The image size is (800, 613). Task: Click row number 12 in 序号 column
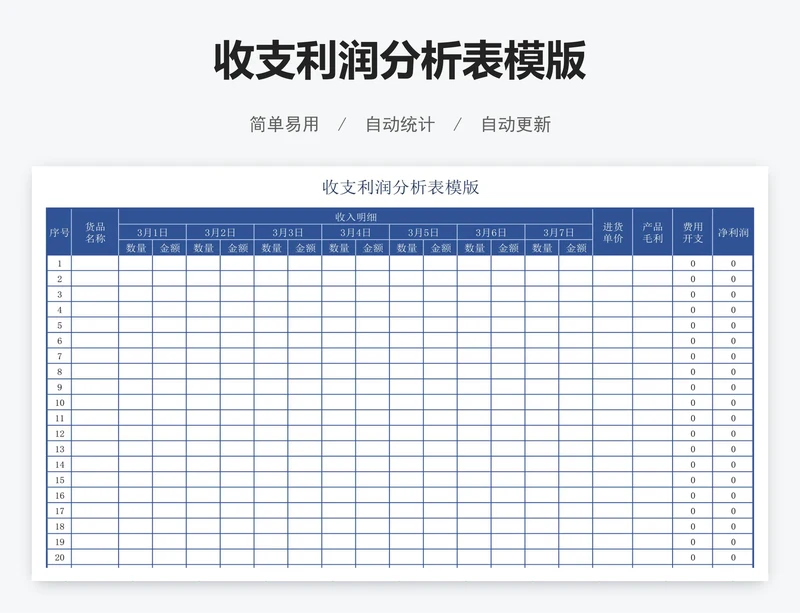click(x=59, y=433)
